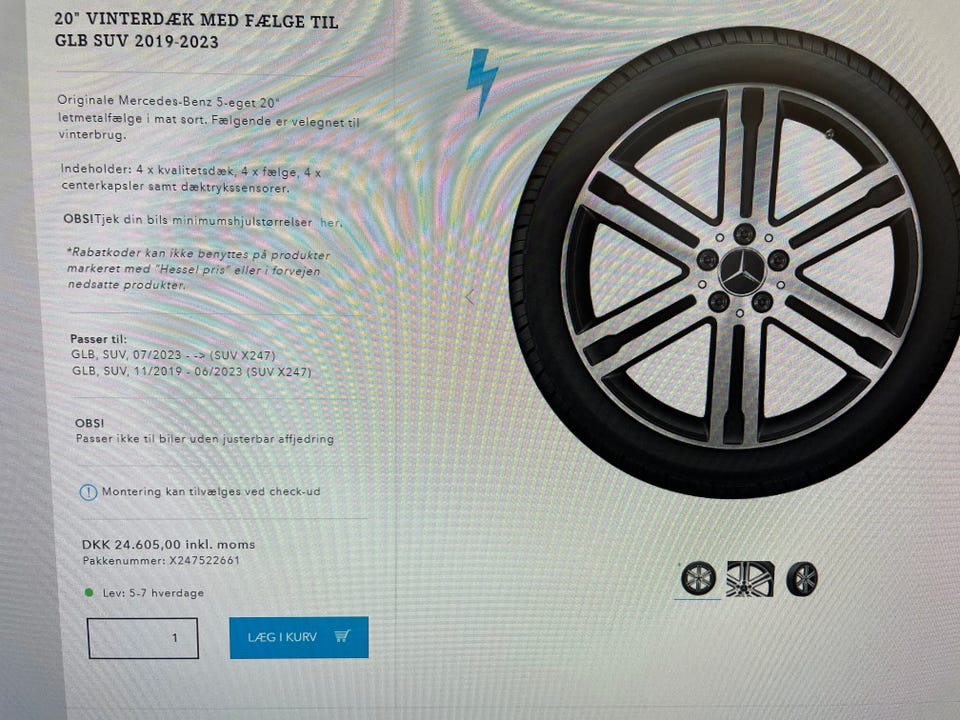Click the shopping cart icon in blue button
Image resolution: width=960 pixels, height=720 pixels.
click(x=342, y=636)
